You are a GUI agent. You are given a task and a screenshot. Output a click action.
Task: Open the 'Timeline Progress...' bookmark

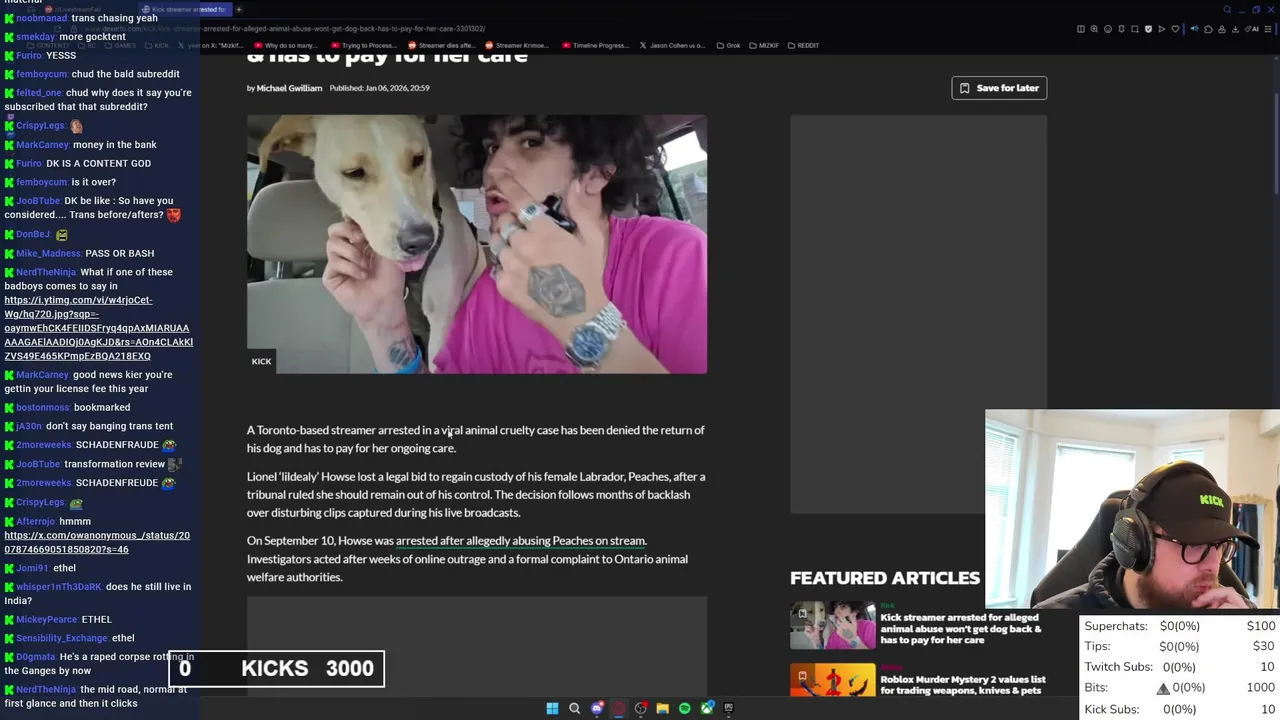point(596,45)
